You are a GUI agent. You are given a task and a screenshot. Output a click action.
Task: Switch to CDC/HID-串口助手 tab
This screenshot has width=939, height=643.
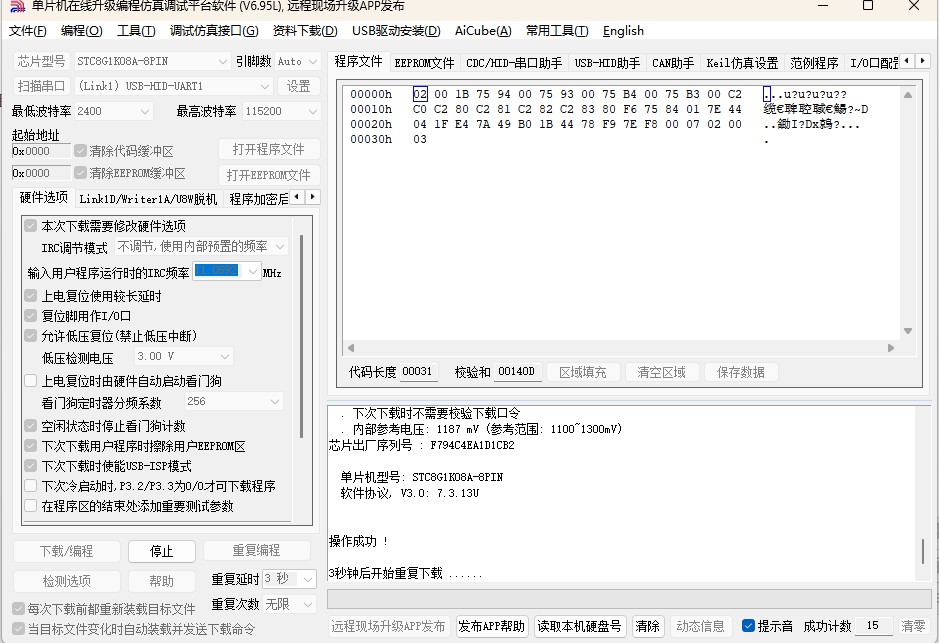tap(514, 63)
